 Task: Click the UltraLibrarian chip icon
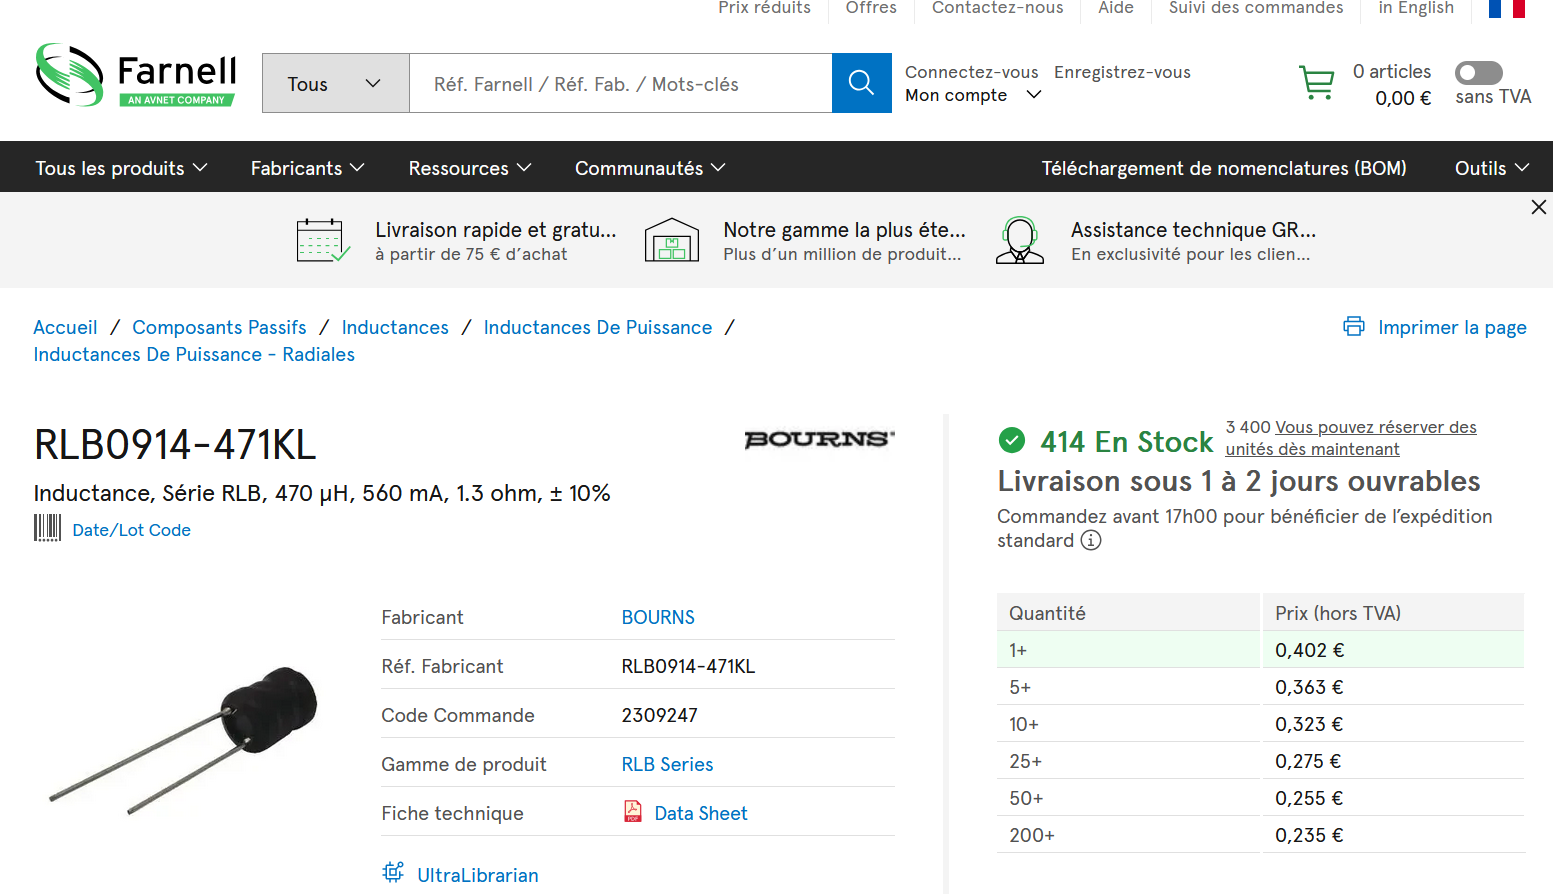click(393, 872)
